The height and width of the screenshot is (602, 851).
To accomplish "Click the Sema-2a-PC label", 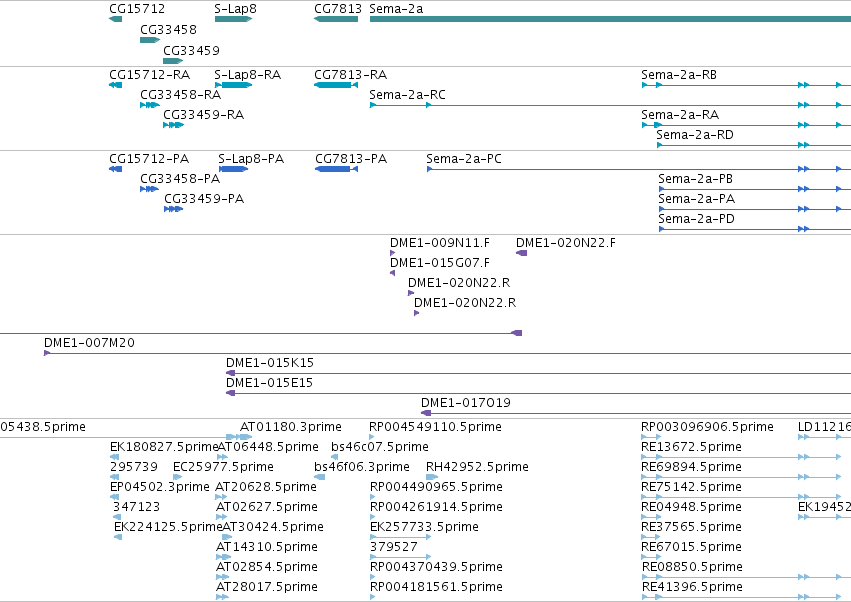I will point(464,159).
